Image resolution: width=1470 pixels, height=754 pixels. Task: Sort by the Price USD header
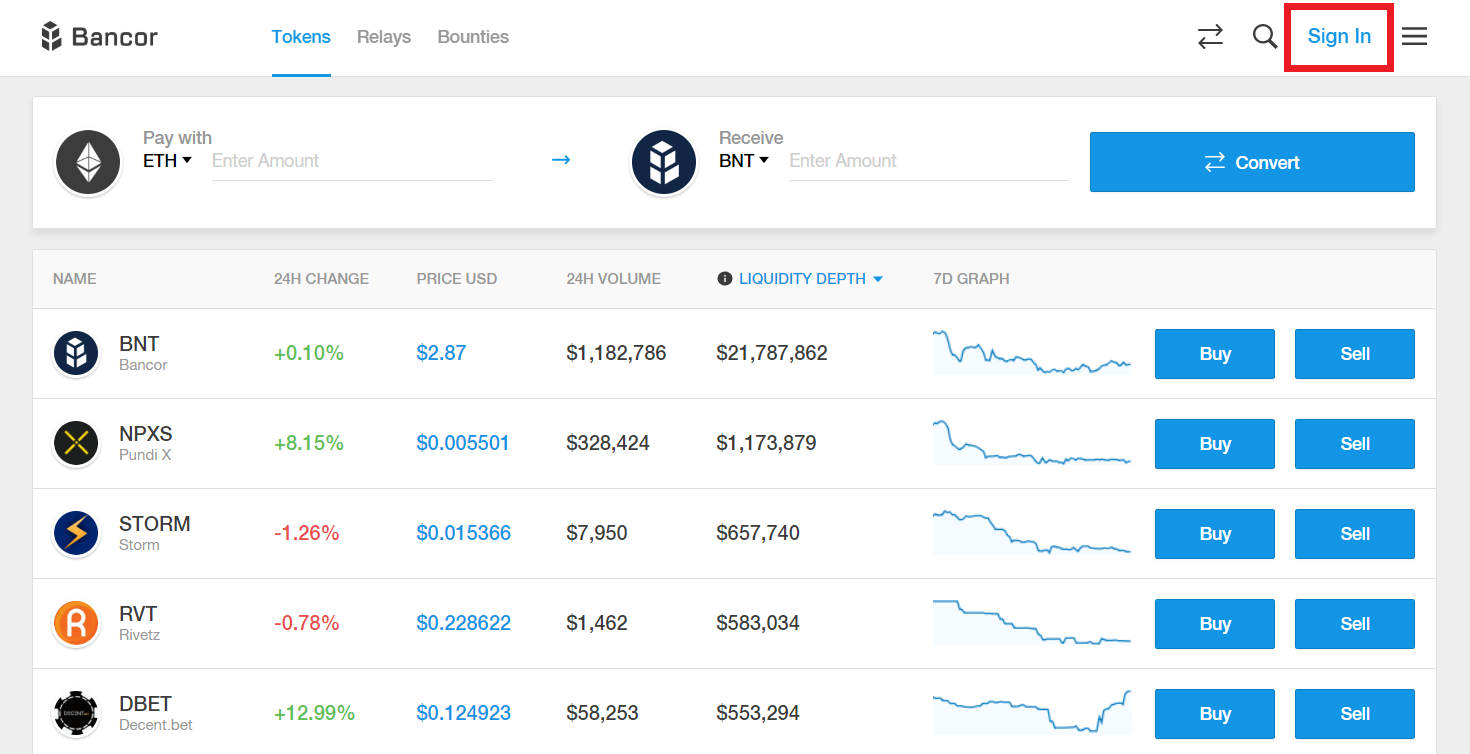tap(457, 279)
